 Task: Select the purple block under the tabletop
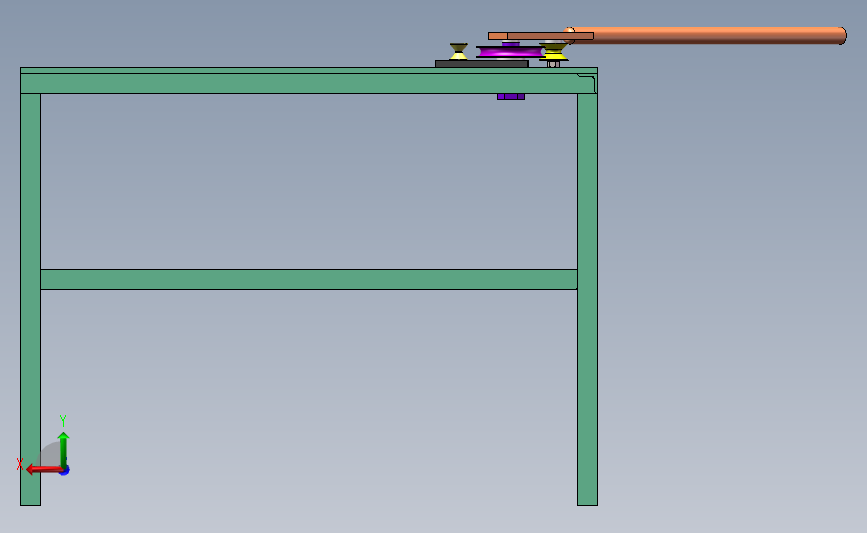coord(511,97)
